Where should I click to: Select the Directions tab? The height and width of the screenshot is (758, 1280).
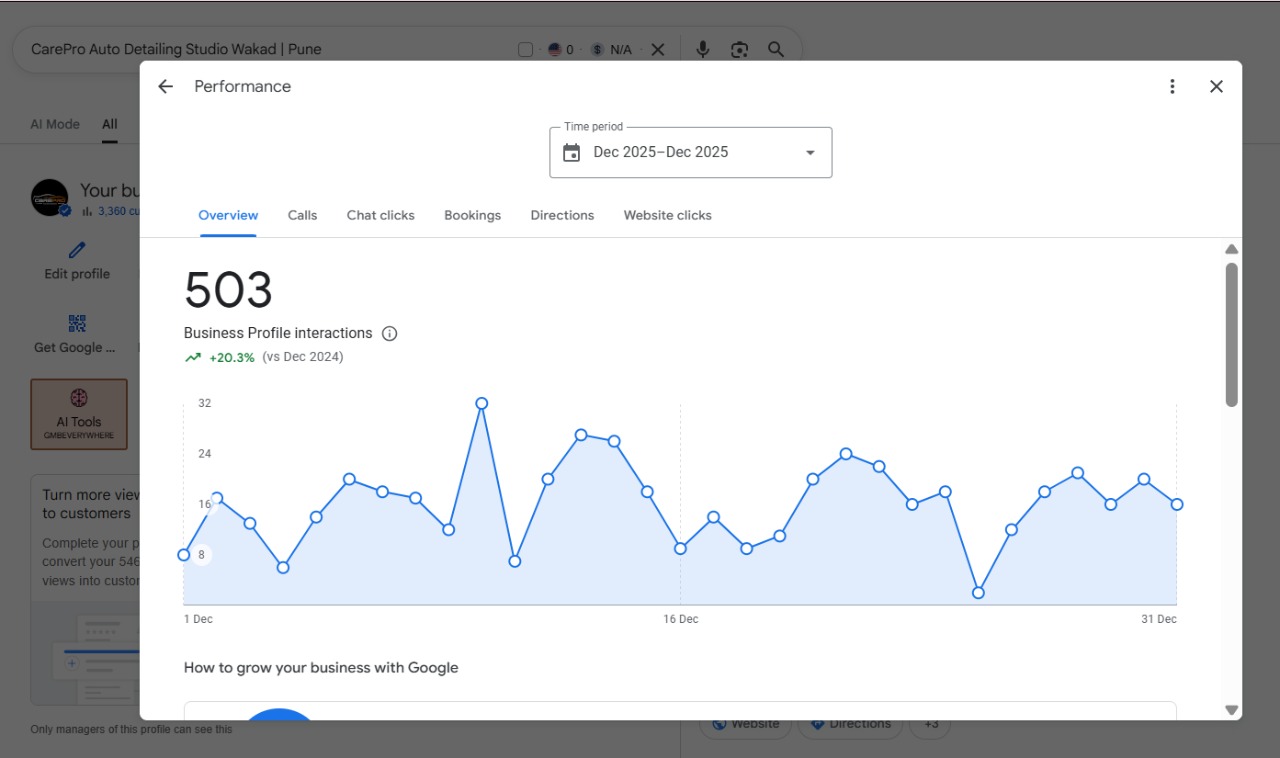click(562, 215)
